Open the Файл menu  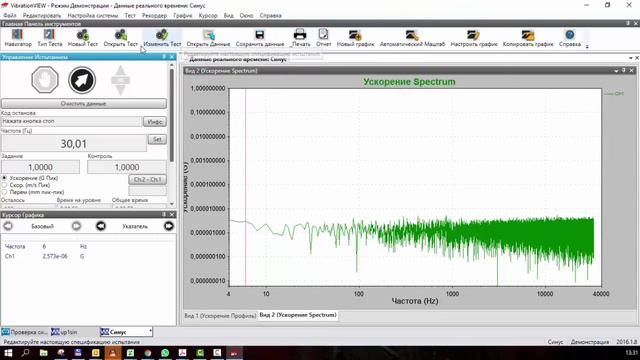click(x=10, y=16)
